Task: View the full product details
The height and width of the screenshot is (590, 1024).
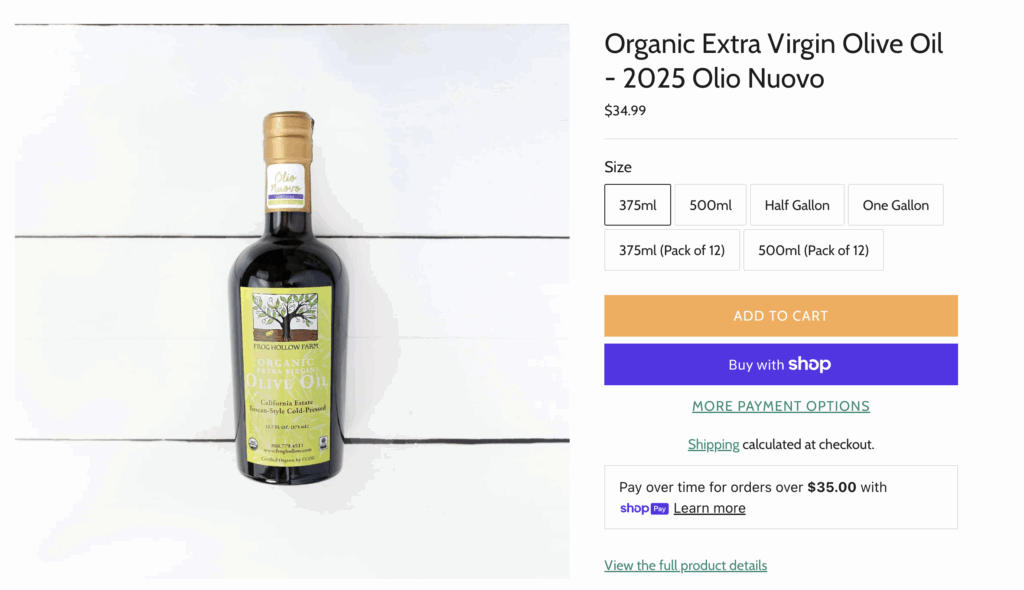Action: pos(685,566)
